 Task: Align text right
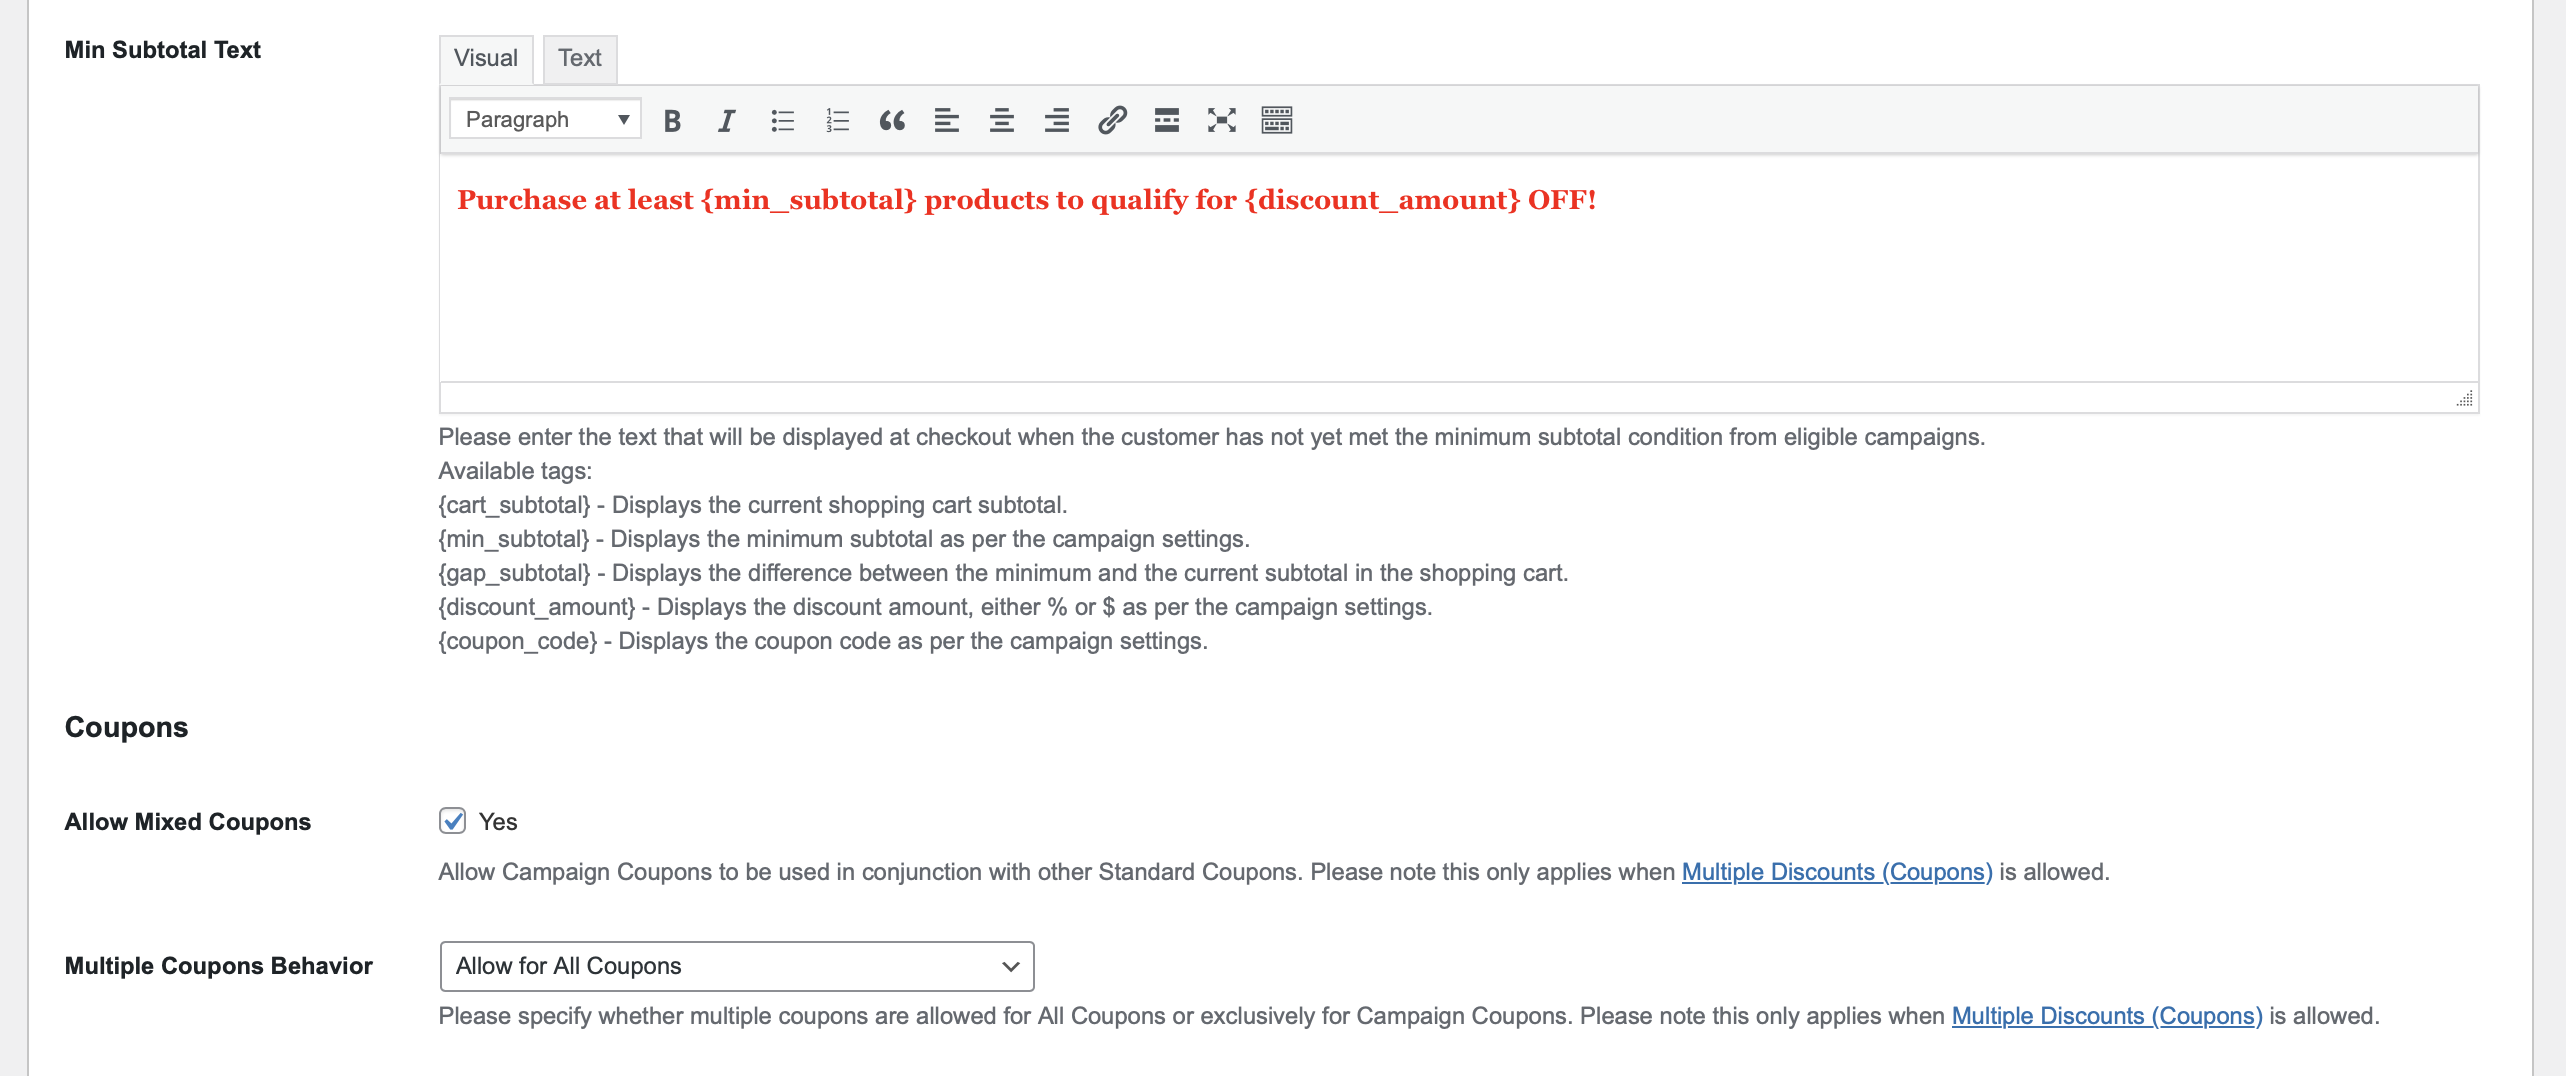[x=1057, y=121]
